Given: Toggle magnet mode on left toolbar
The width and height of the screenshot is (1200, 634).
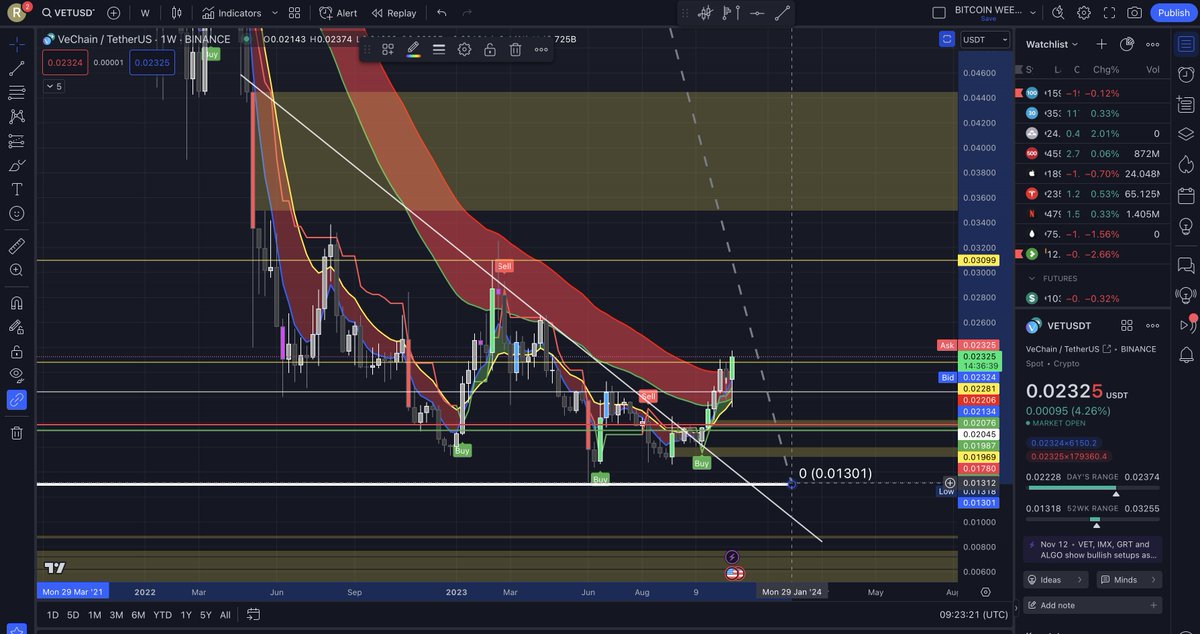Looking at the screenshot, I should 17,303.
